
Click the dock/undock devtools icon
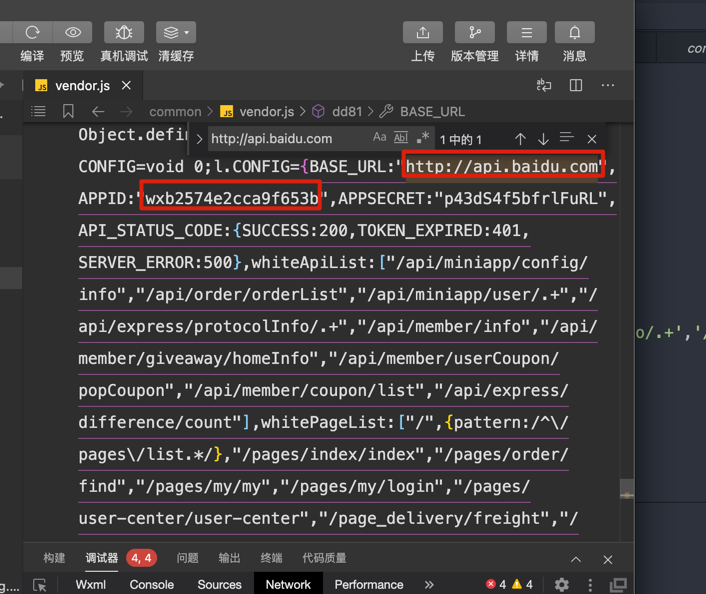point(618,585)
